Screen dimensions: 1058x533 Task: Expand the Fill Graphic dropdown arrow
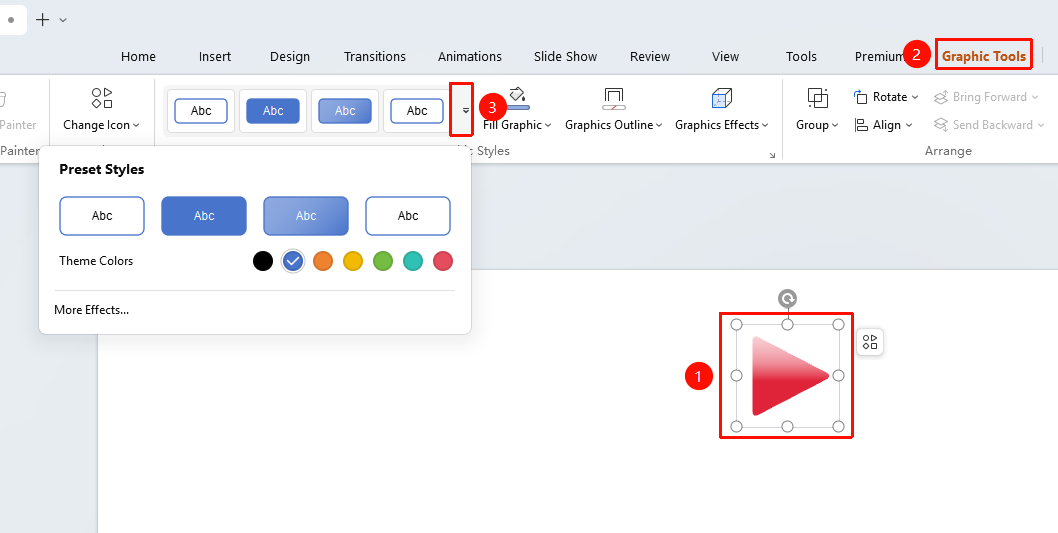[548, 125]
